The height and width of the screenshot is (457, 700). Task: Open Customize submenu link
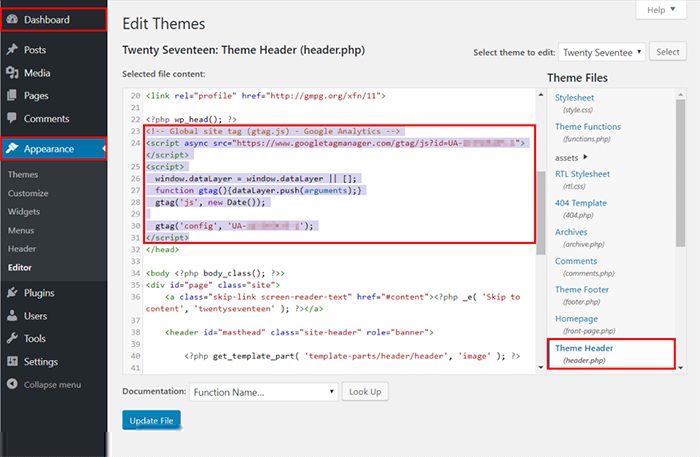click(x=28, y=193)
